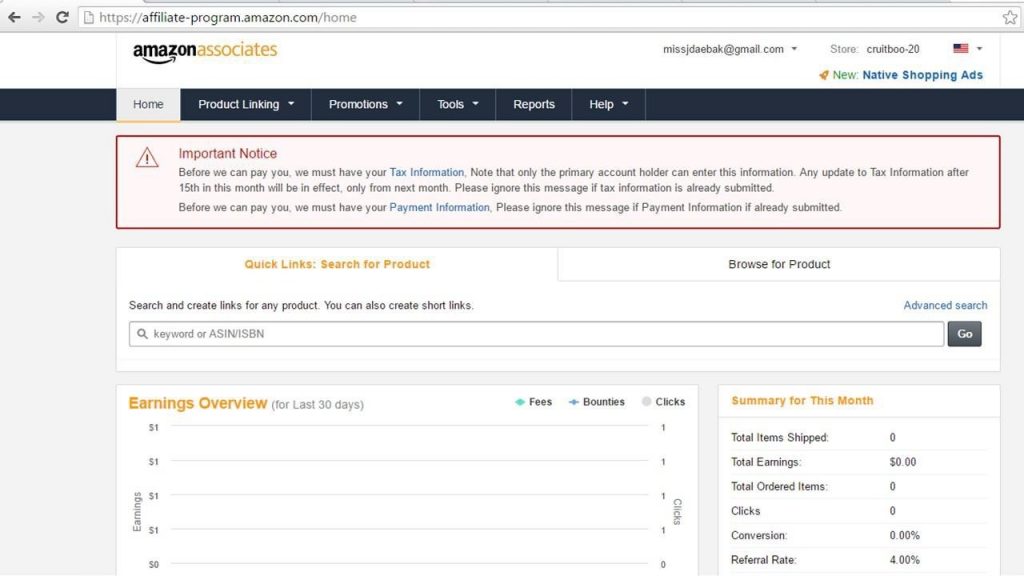The image size is (1024, 576).
Task: Click the browser forward arrow
Action: pyautogui.click(x=39, y=18)
